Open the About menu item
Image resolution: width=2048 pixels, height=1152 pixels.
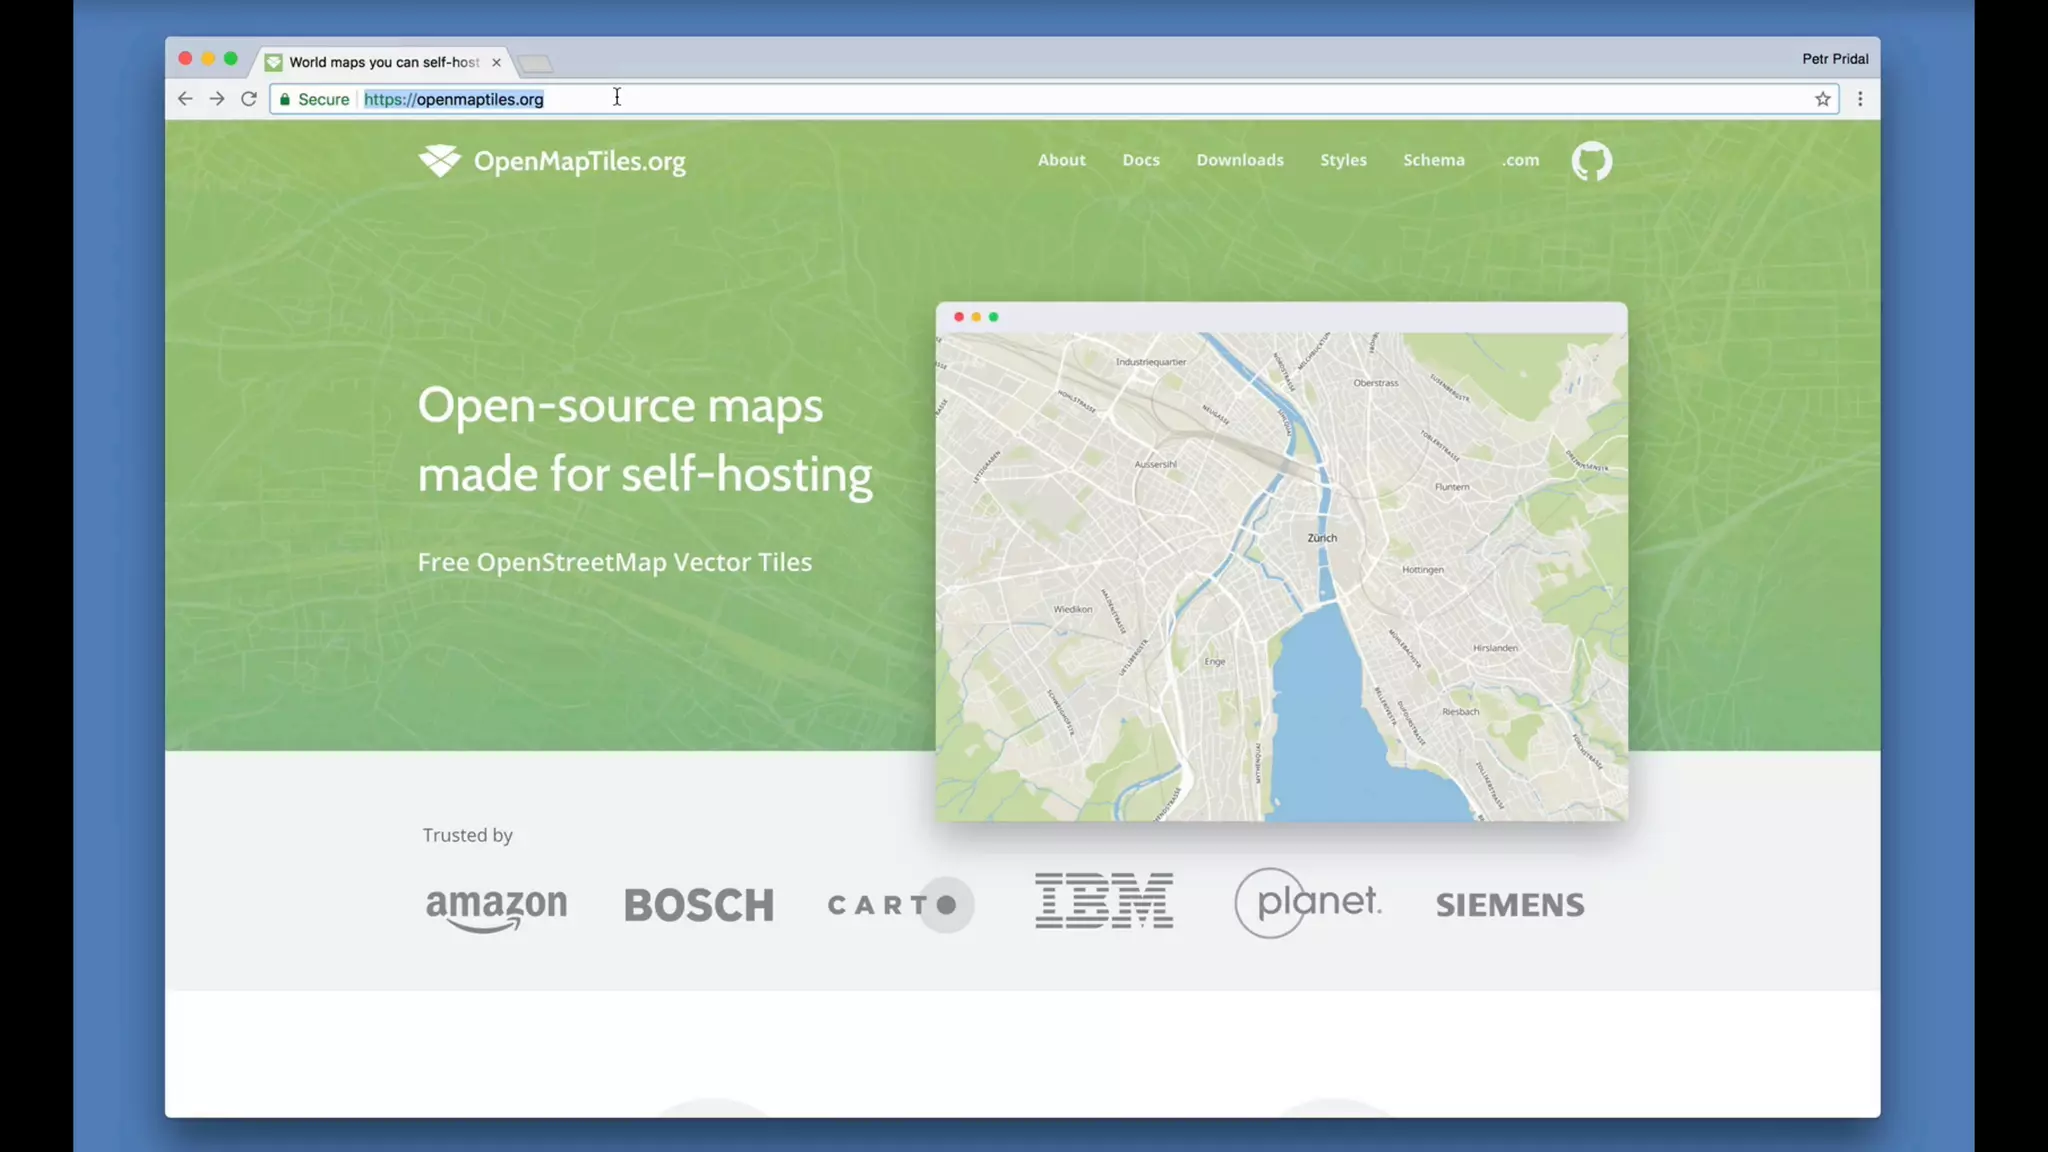[x=1061, y=160]
